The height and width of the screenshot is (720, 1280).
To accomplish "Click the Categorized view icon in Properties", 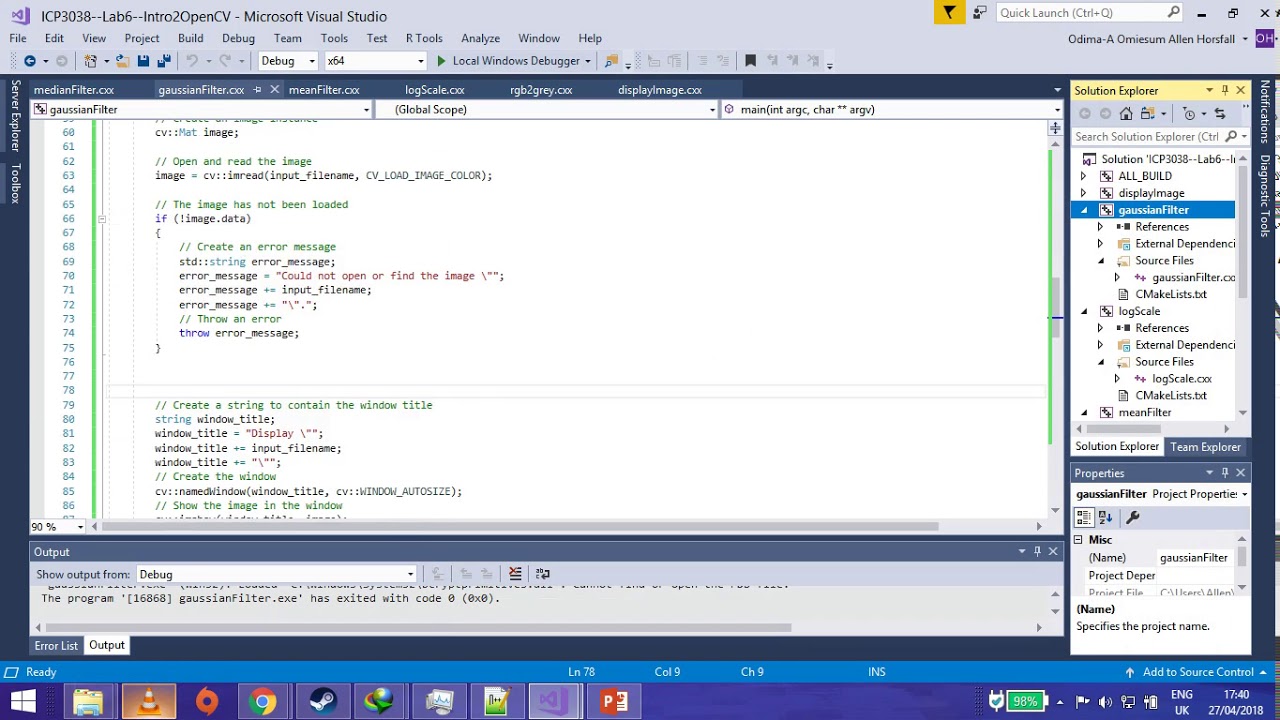I will click(x=1083, y=517).
